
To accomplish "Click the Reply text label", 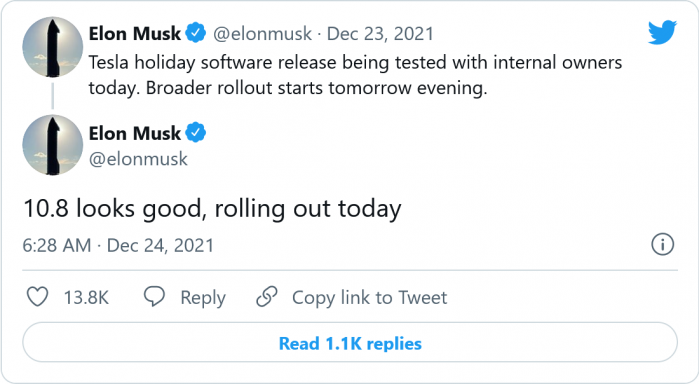I will [203, 298].
